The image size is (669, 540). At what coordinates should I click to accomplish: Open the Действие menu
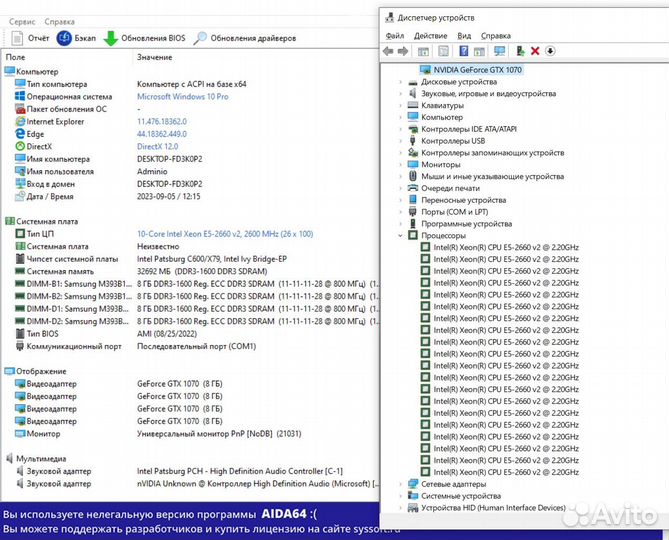pyautogui.click(x=430, y=36)
